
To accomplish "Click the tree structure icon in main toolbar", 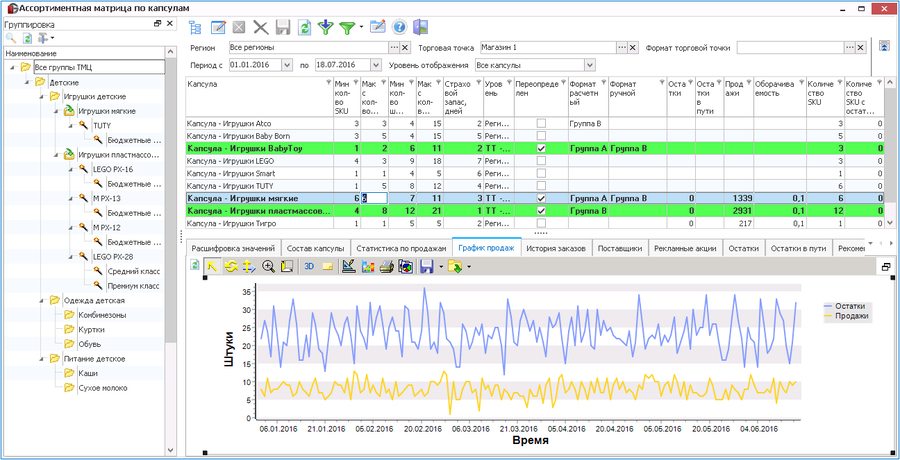I will [196, 27].
